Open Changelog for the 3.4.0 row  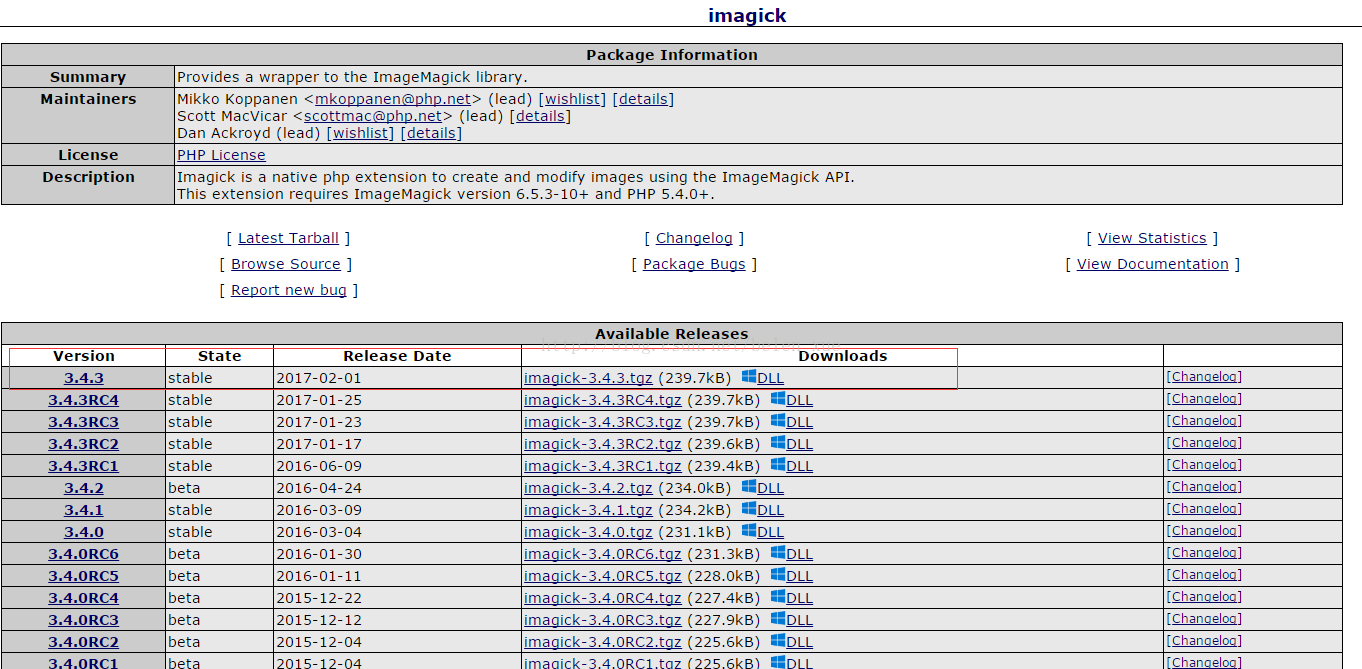[x=1206, y=531]
